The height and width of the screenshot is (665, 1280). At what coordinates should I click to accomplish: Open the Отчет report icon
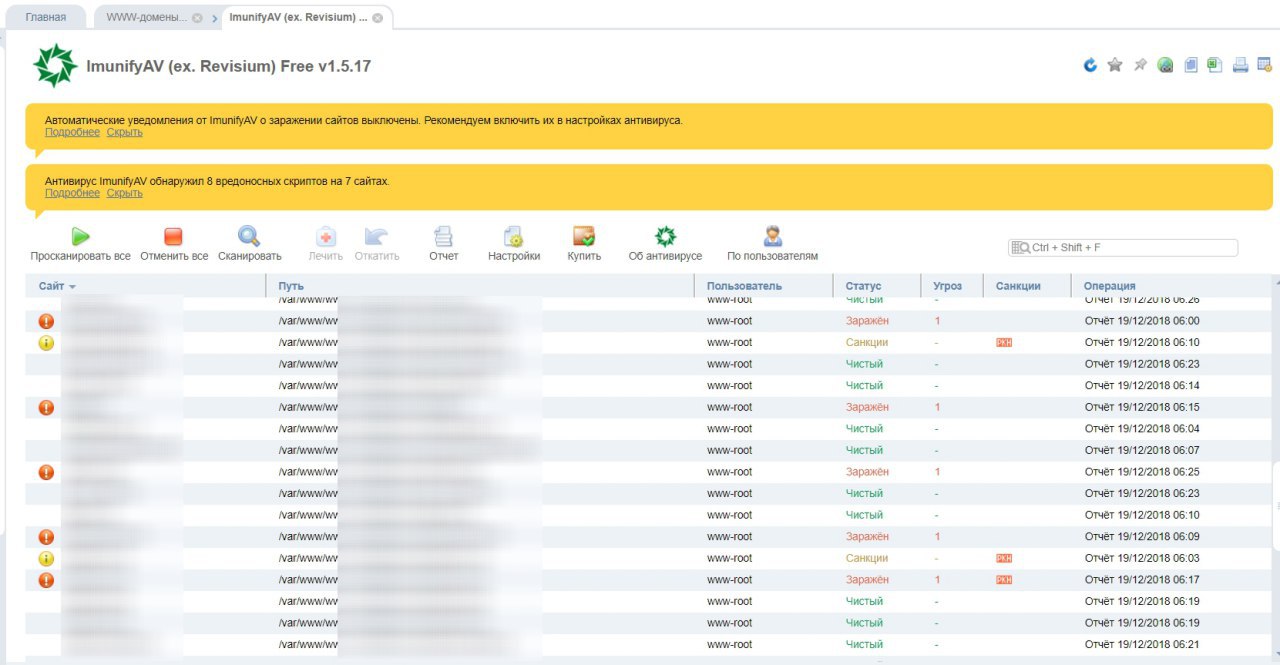(443, 237)
